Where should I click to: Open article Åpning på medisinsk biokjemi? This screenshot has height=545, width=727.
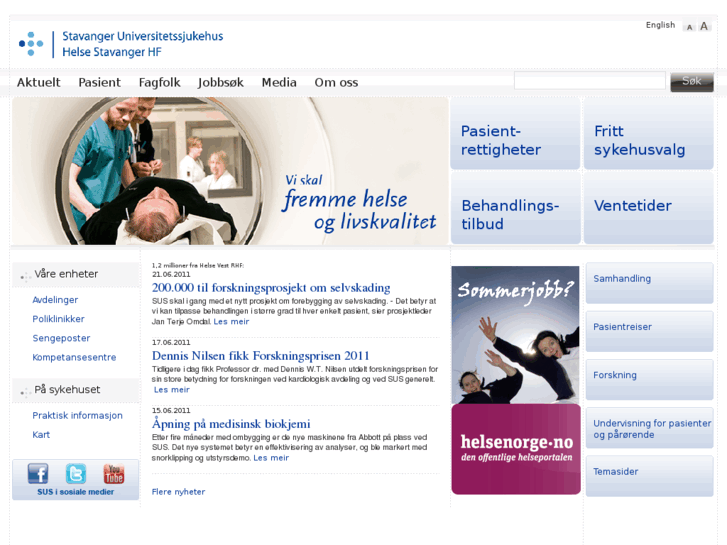coord(231,423)
